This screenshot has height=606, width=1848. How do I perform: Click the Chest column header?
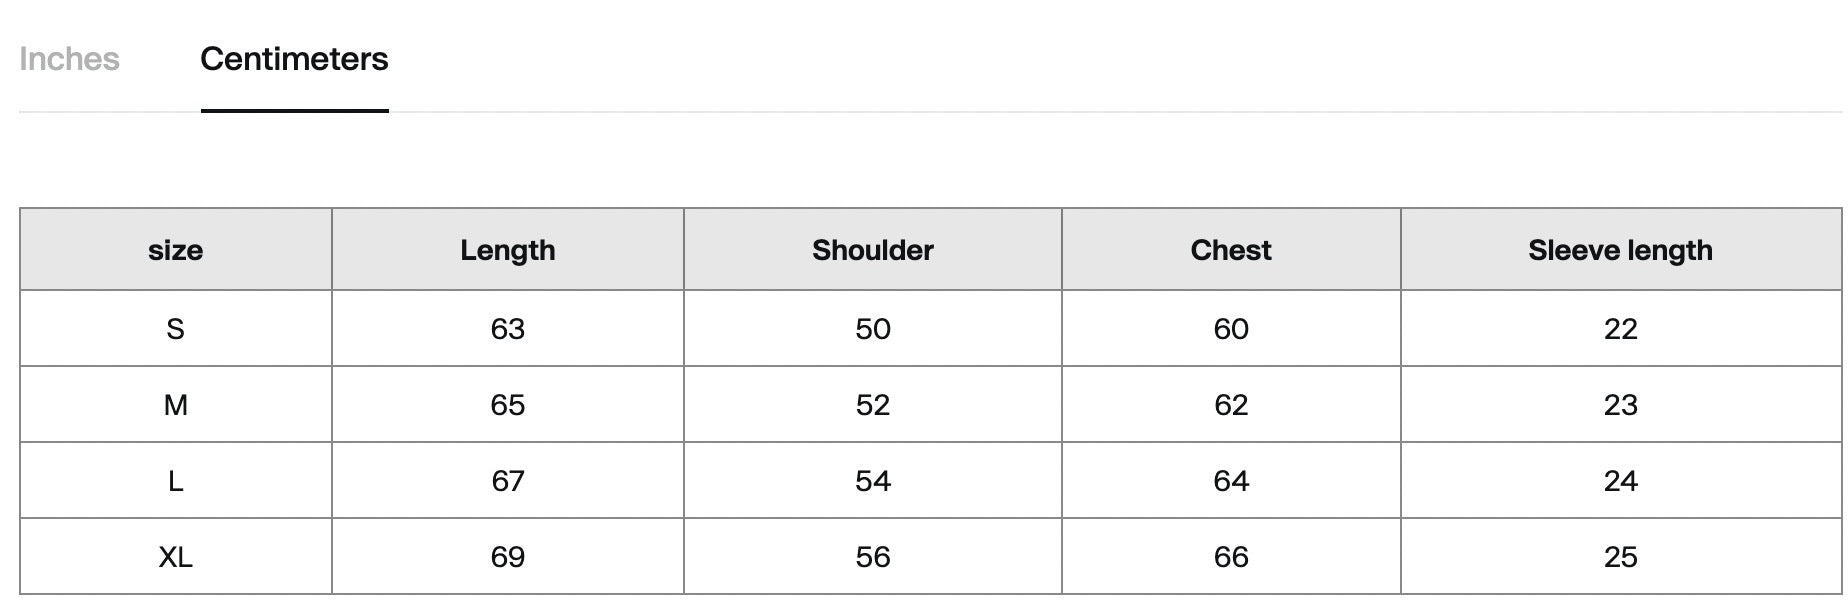coord(1230,250)
